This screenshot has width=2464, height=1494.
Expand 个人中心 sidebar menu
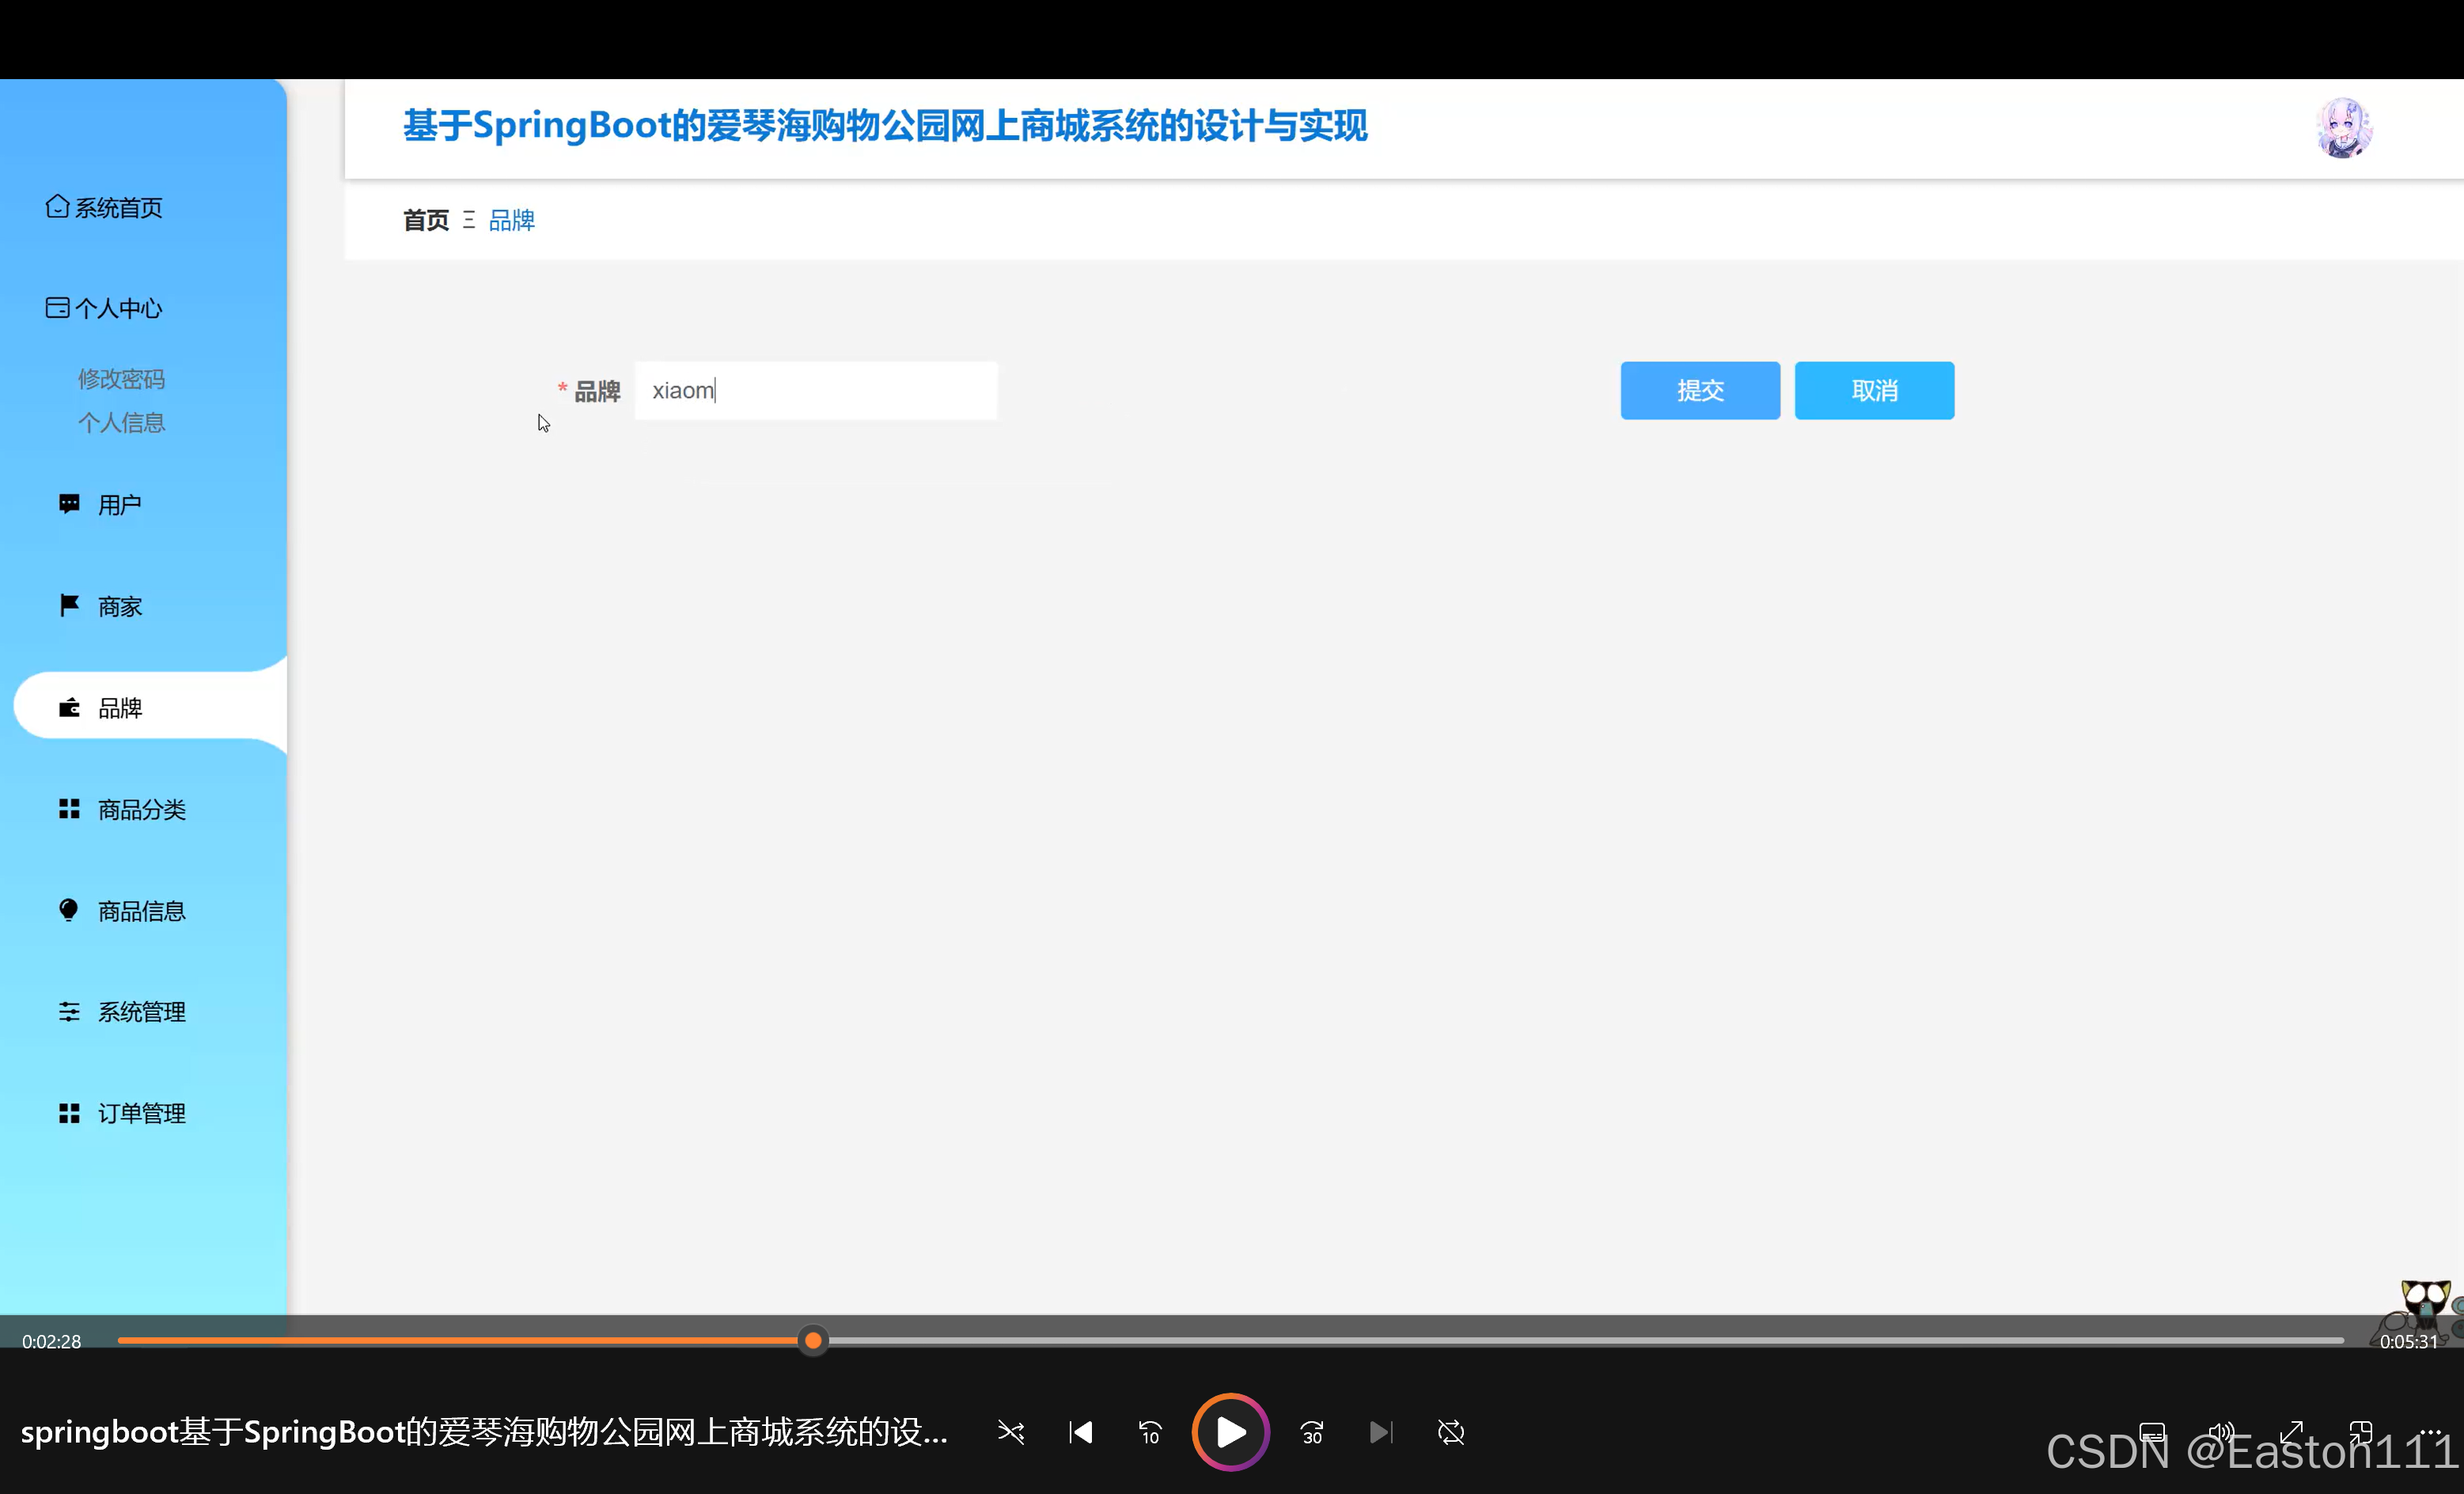pyautogui.click(x=104, y=308)
